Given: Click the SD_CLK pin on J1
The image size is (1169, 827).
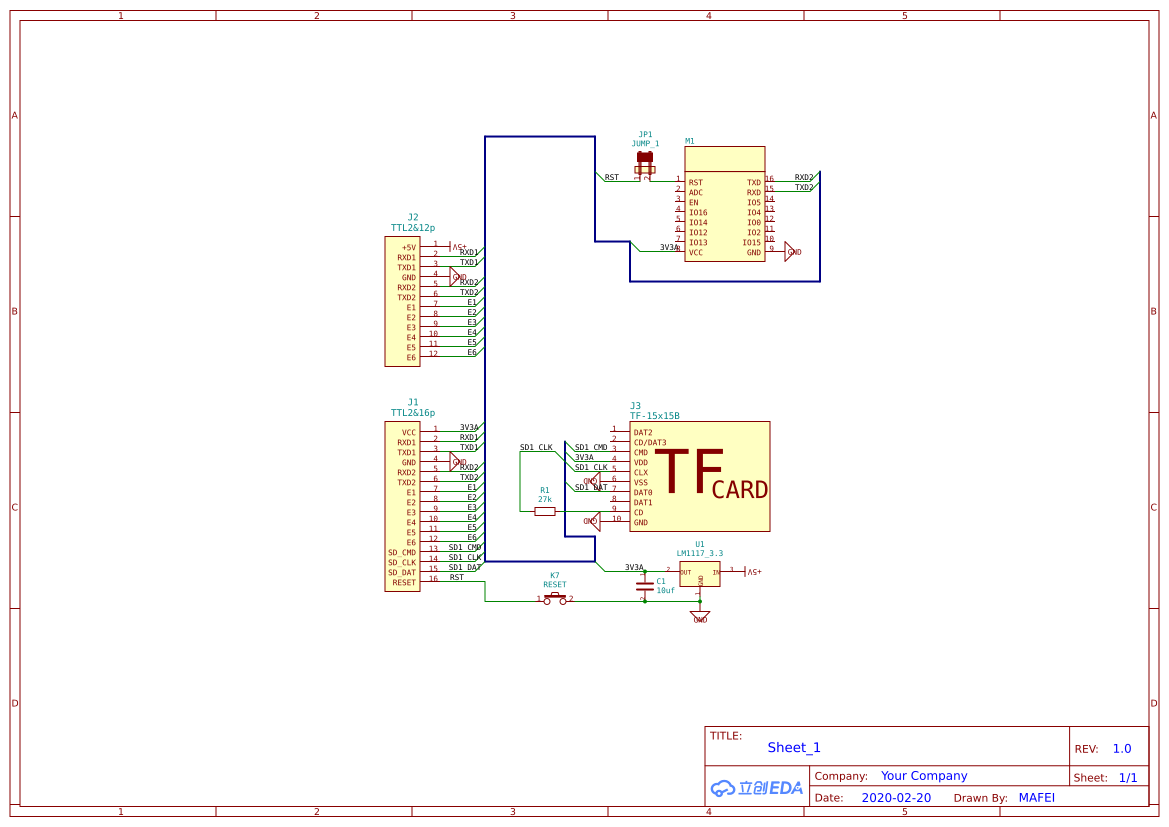Looking at the screenshot, I should (x=402, y=563).
